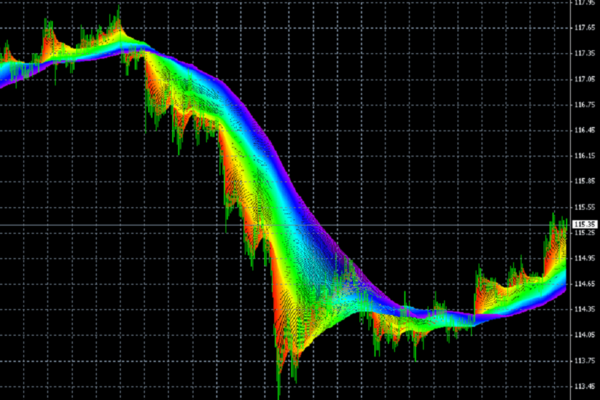Click the 117.65 price axis label

pyautogui.click(x=585, y=28)
